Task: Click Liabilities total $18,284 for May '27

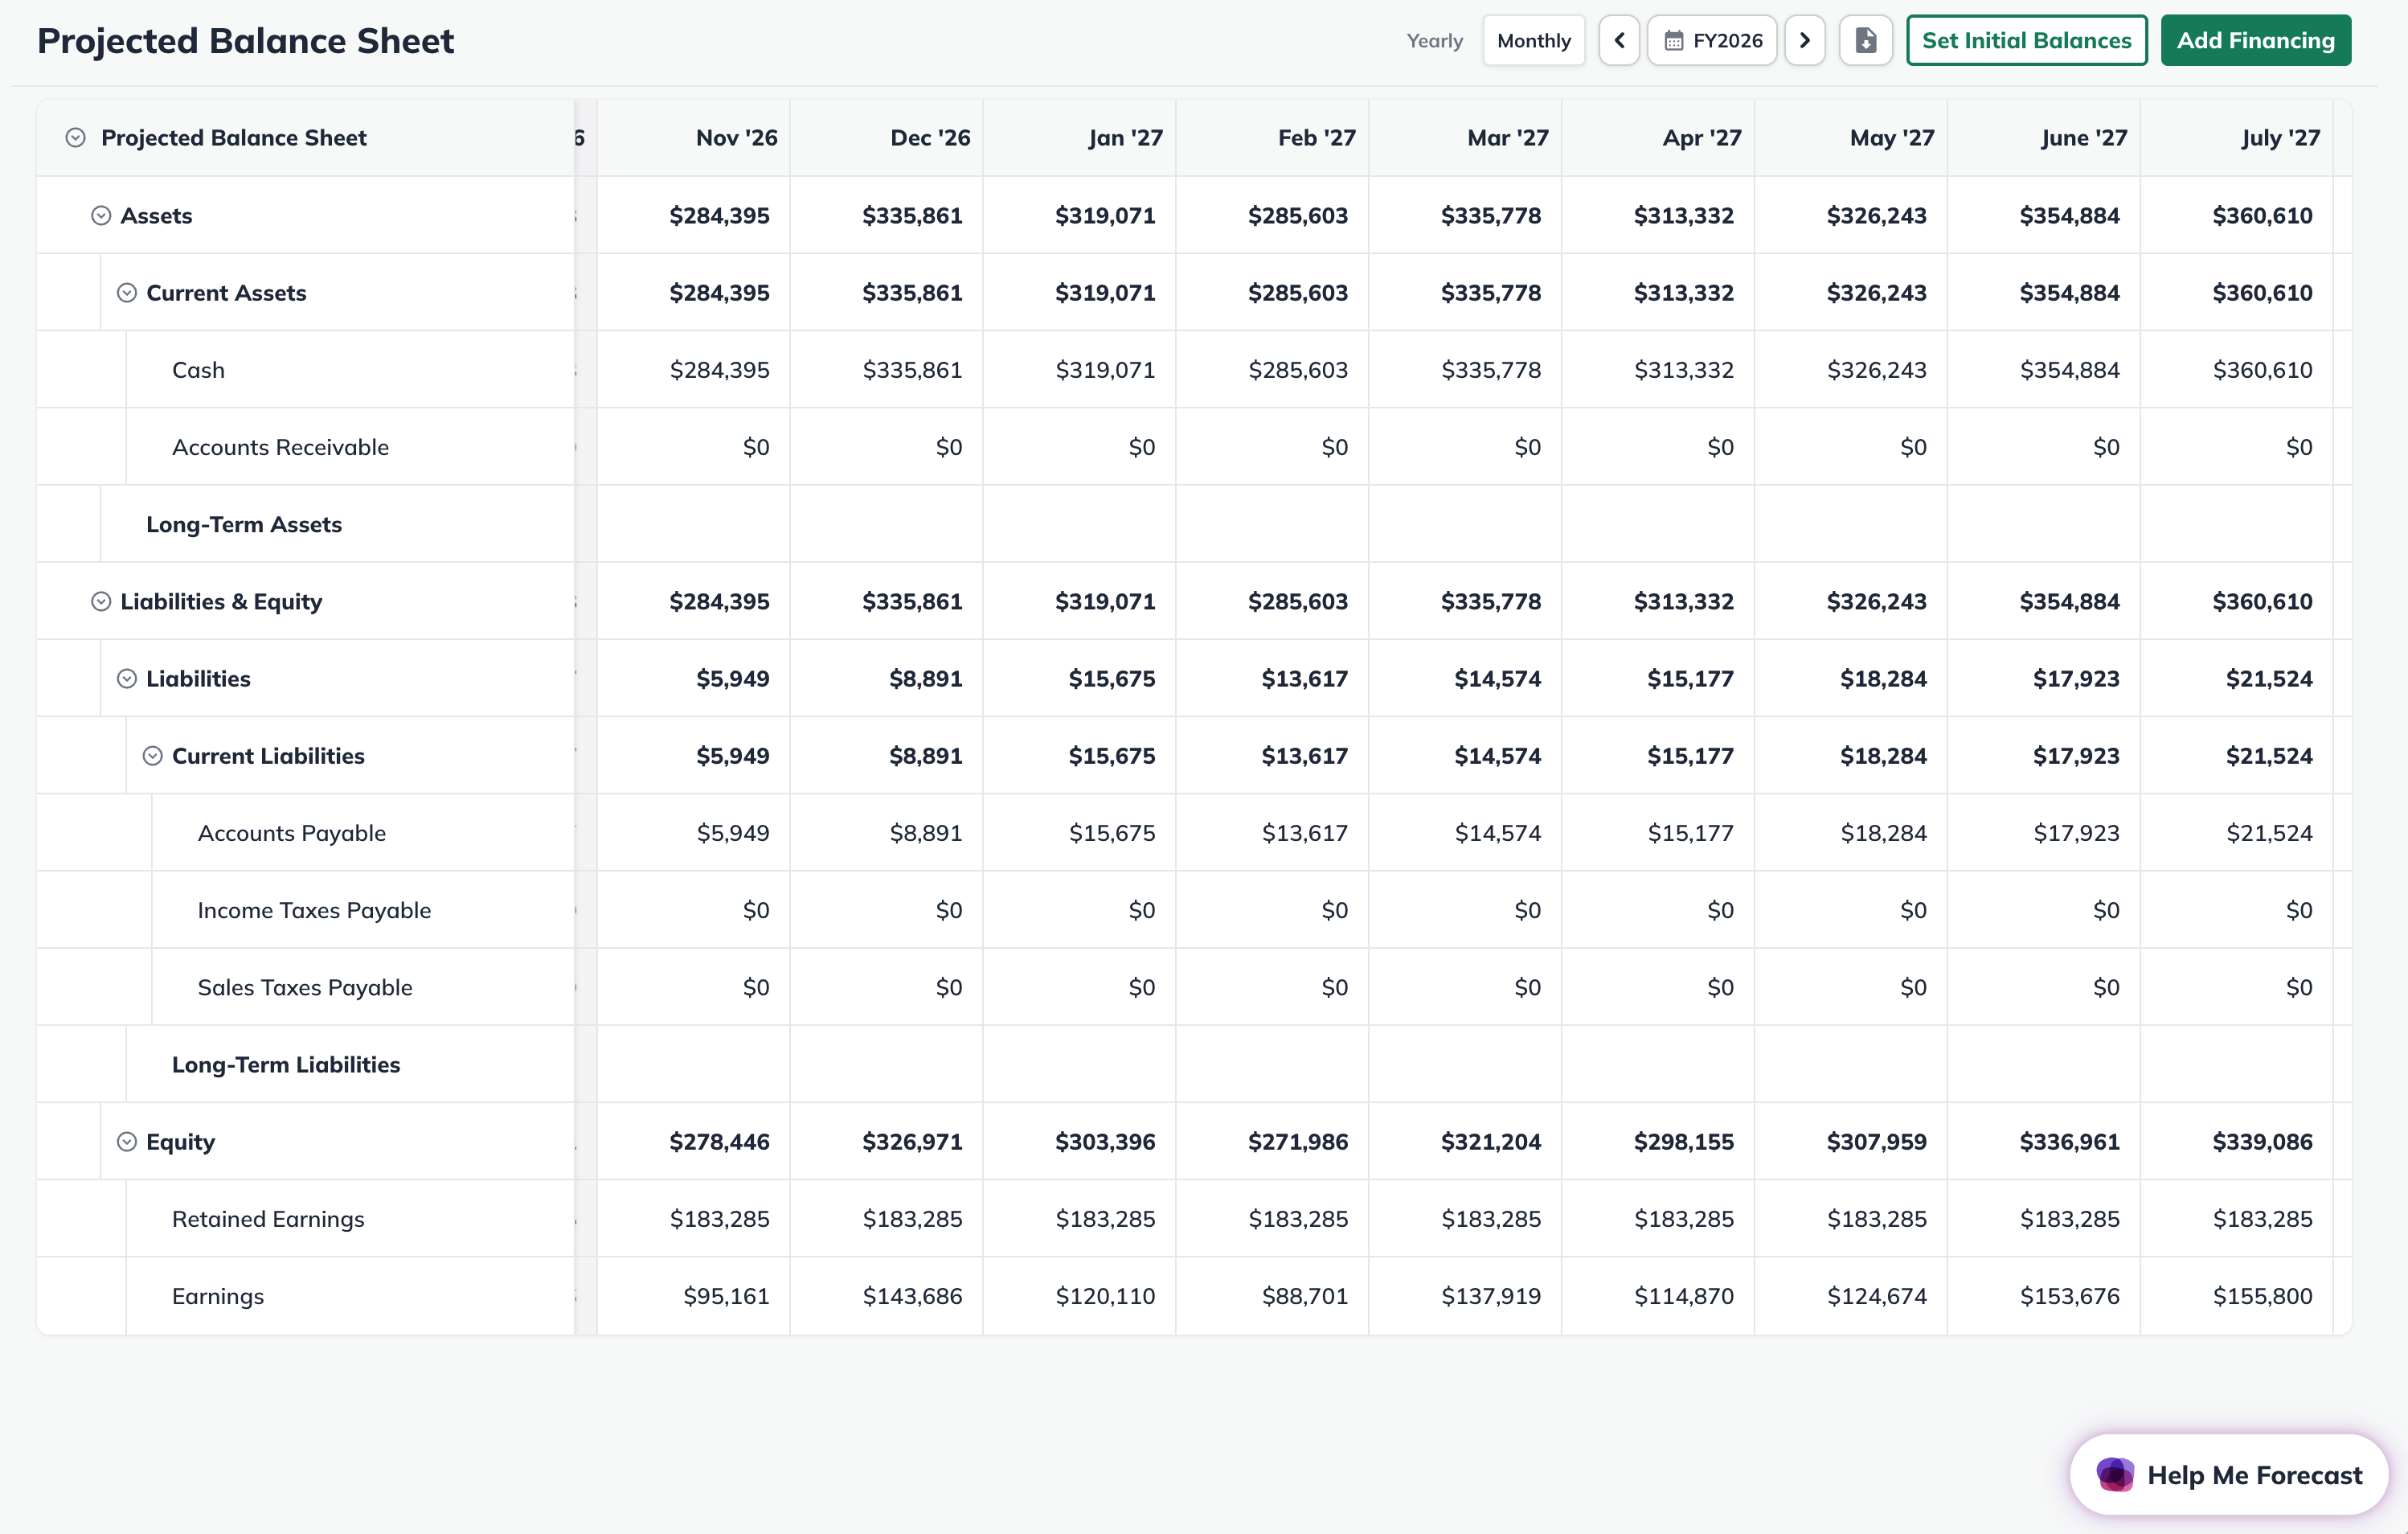Action: pyautogui.click(x=1883, y=678)
